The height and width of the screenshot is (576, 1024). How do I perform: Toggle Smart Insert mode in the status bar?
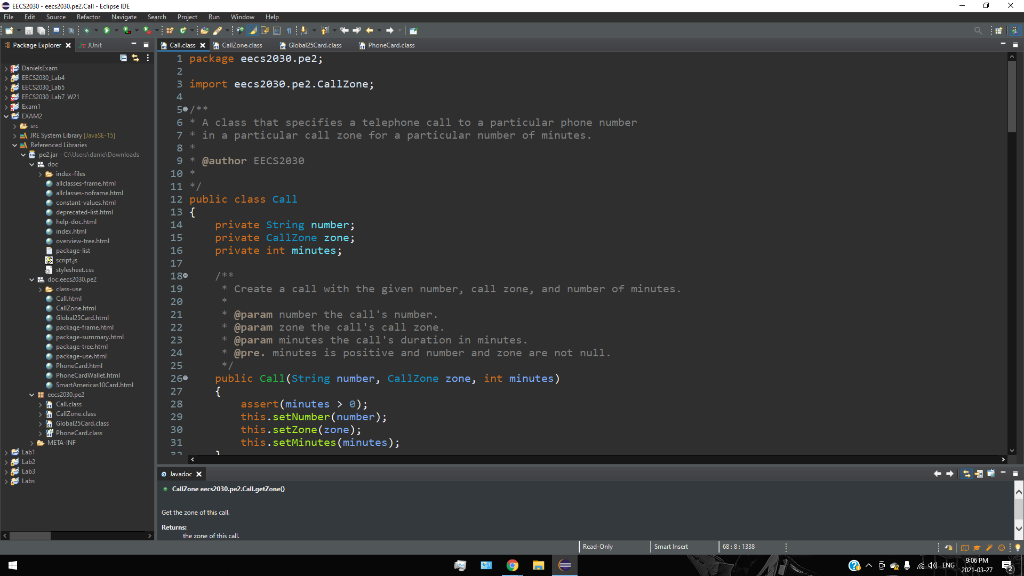[x=670, y=547]
